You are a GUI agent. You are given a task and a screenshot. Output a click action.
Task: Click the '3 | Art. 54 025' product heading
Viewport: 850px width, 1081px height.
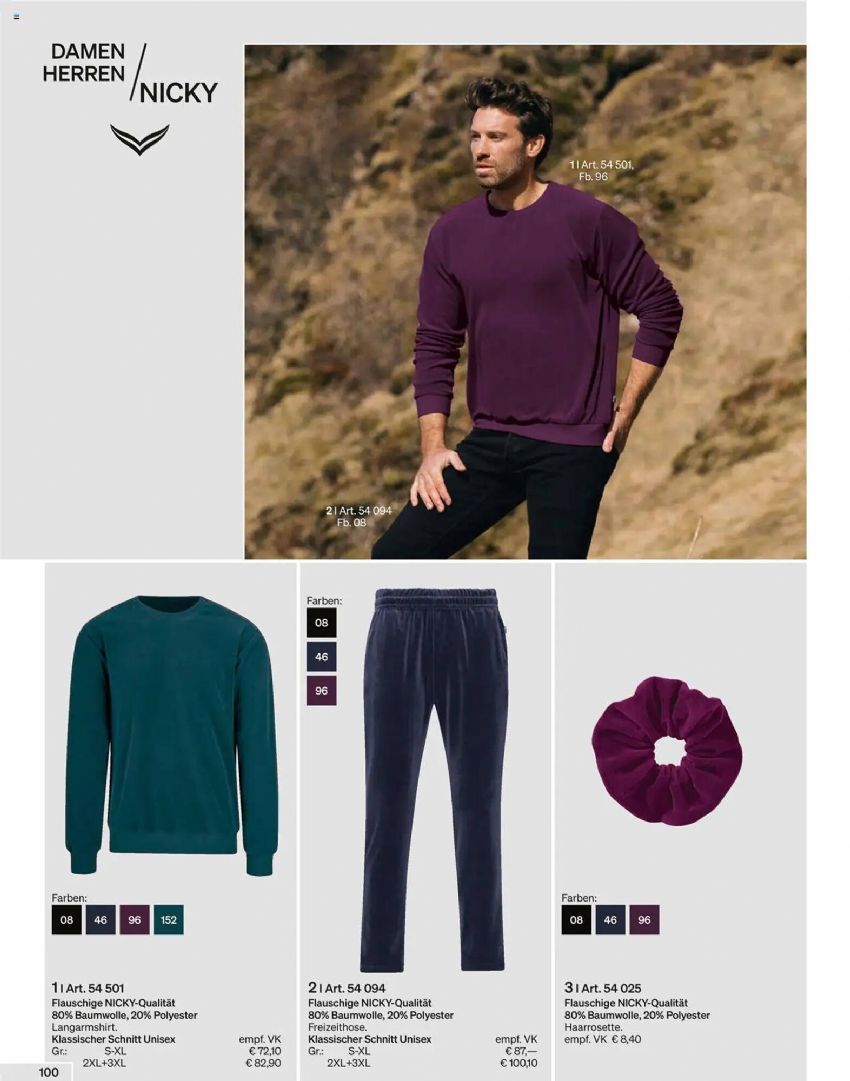tap(603, 988)
